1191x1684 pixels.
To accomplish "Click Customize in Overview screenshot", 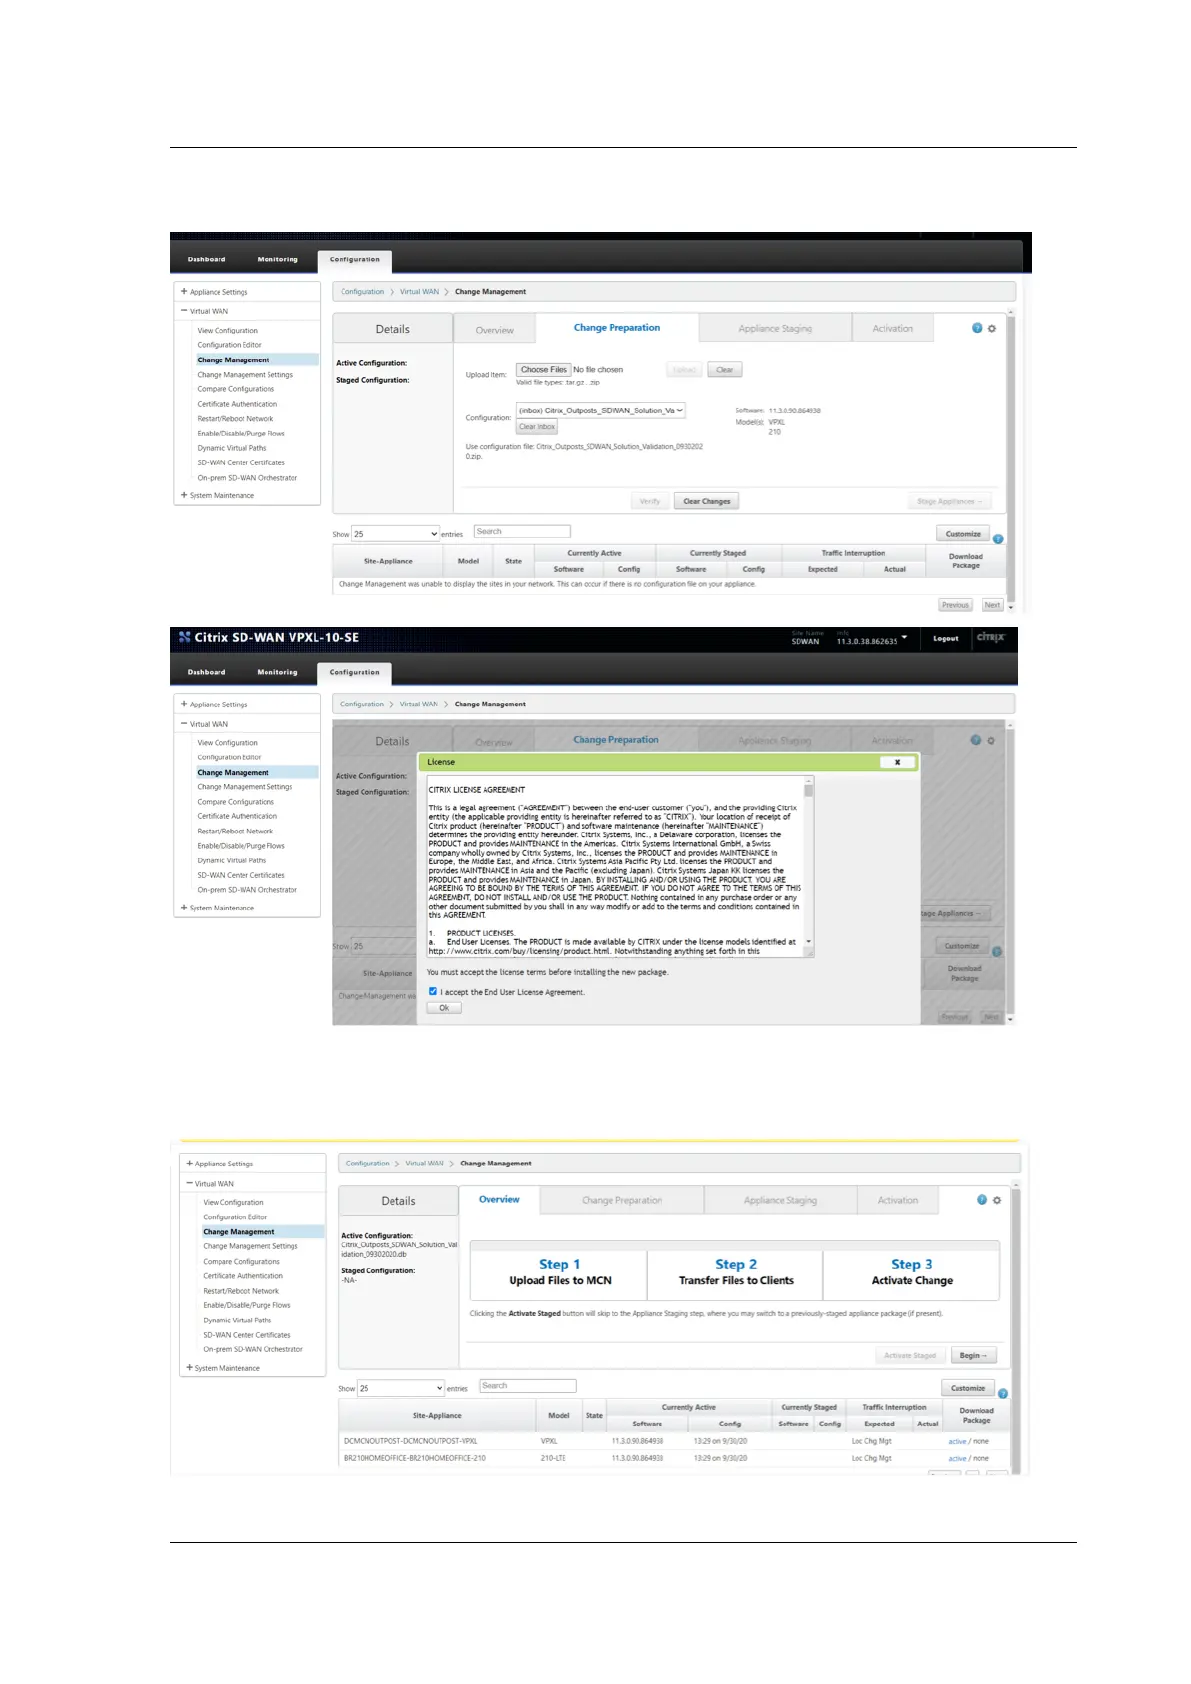I will tap(968, 1388).
